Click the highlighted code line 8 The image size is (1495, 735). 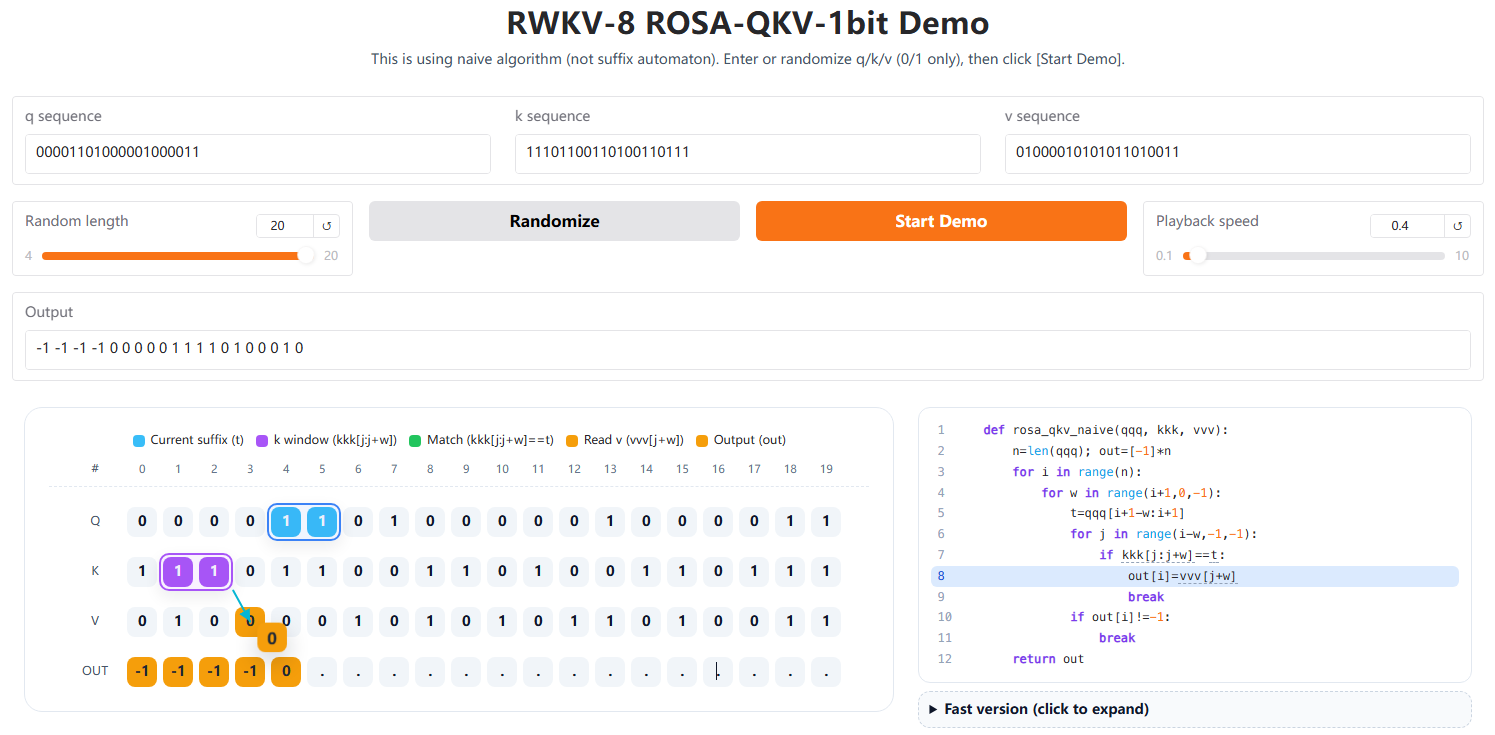coord(1194,576)
